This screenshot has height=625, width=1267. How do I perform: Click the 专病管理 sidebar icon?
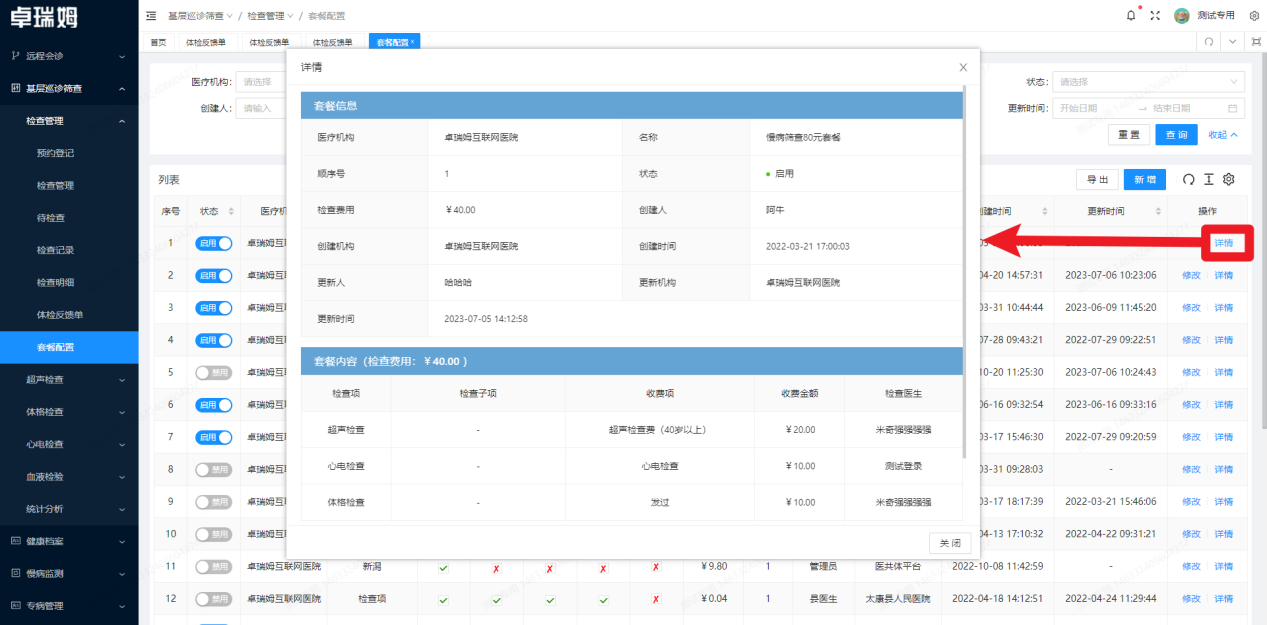[x=15, y=605]
